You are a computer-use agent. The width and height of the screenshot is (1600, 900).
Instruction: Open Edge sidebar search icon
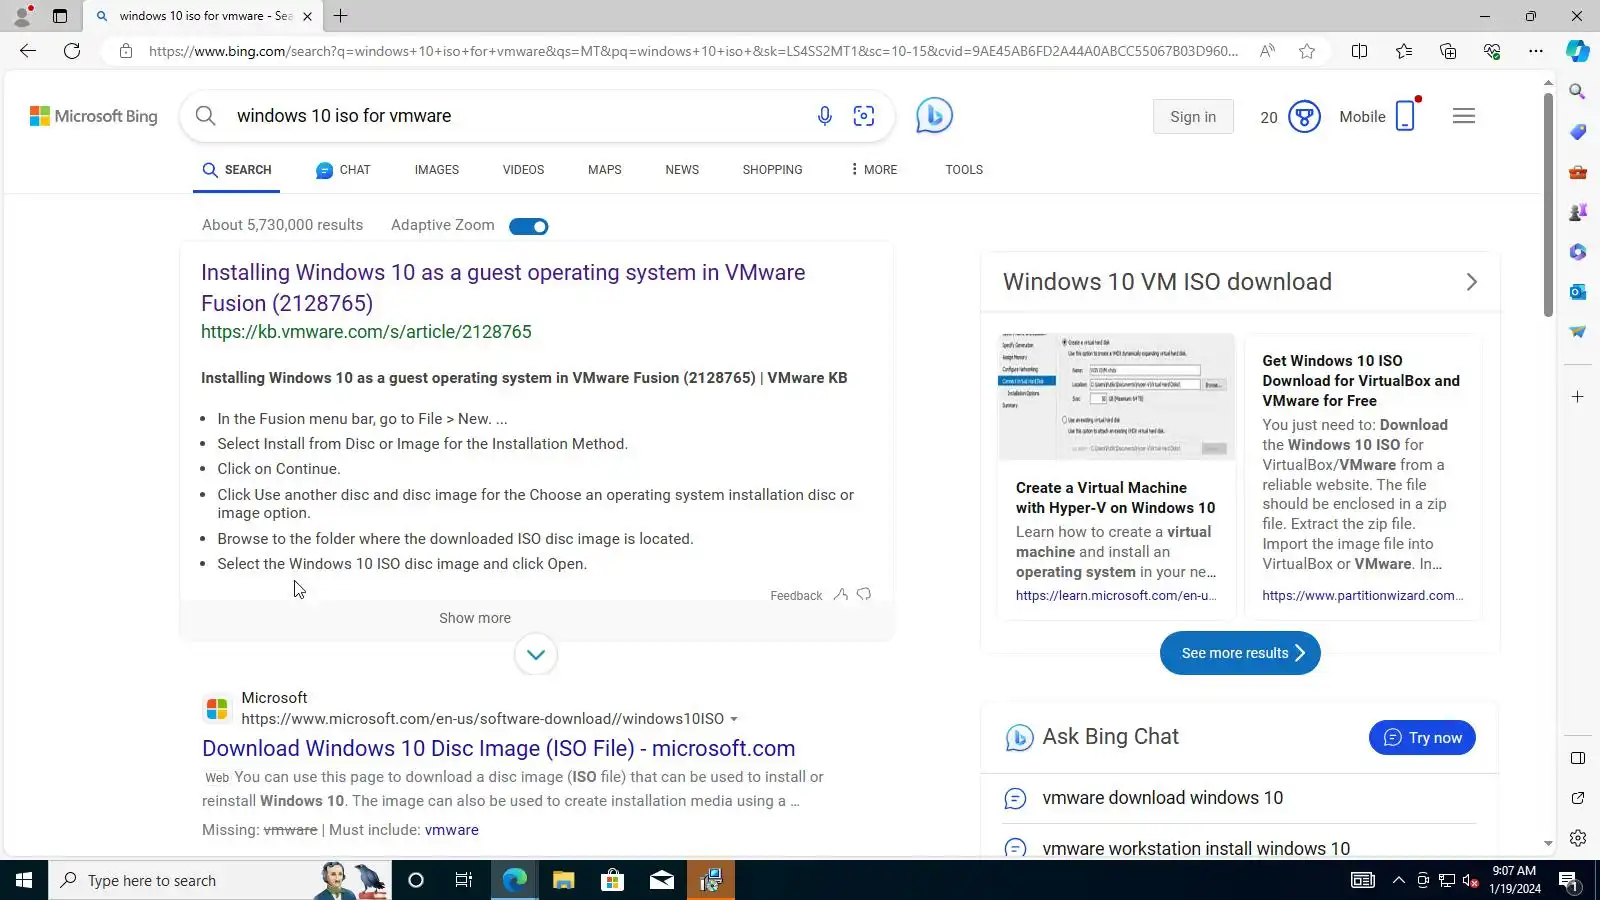coord(1578,92)
